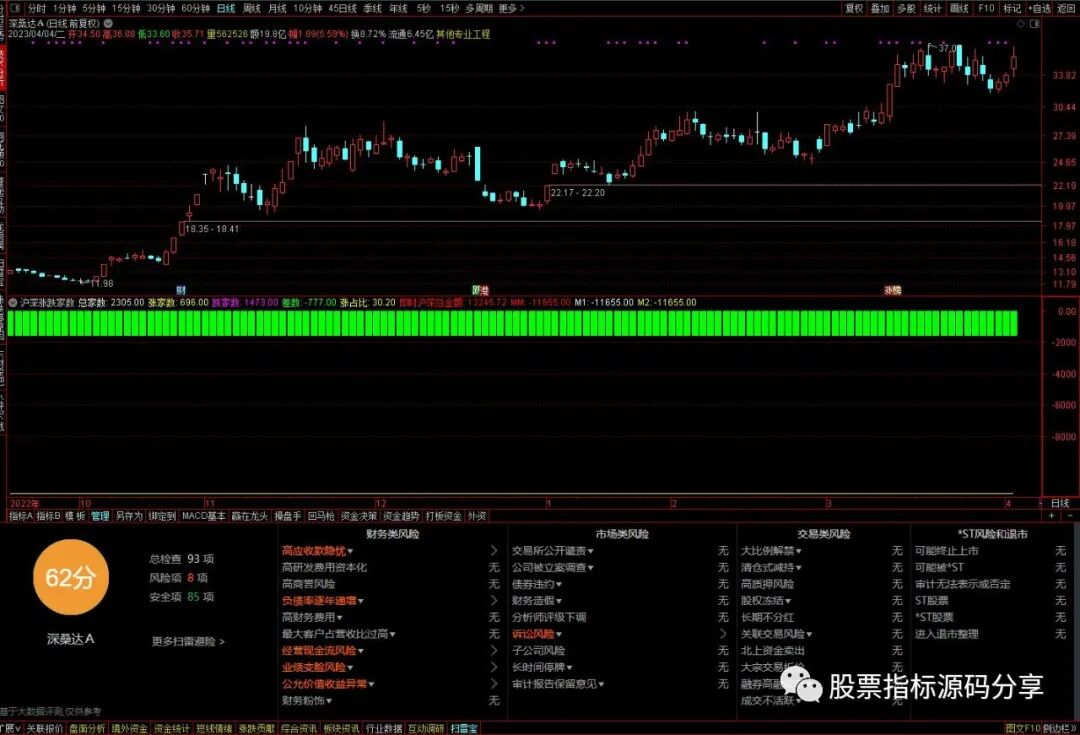Image resolution: width=1080 pixels, height=735 pixels.
Task: Select the 资金决策 indicator
Action: point(359,516)
